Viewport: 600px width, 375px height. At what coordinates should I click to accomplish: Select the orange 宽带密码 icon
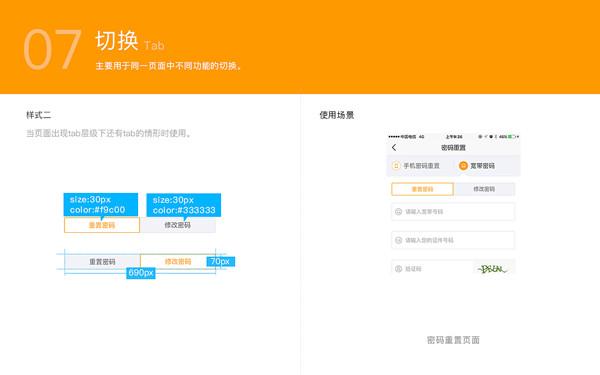click(463, 166)
